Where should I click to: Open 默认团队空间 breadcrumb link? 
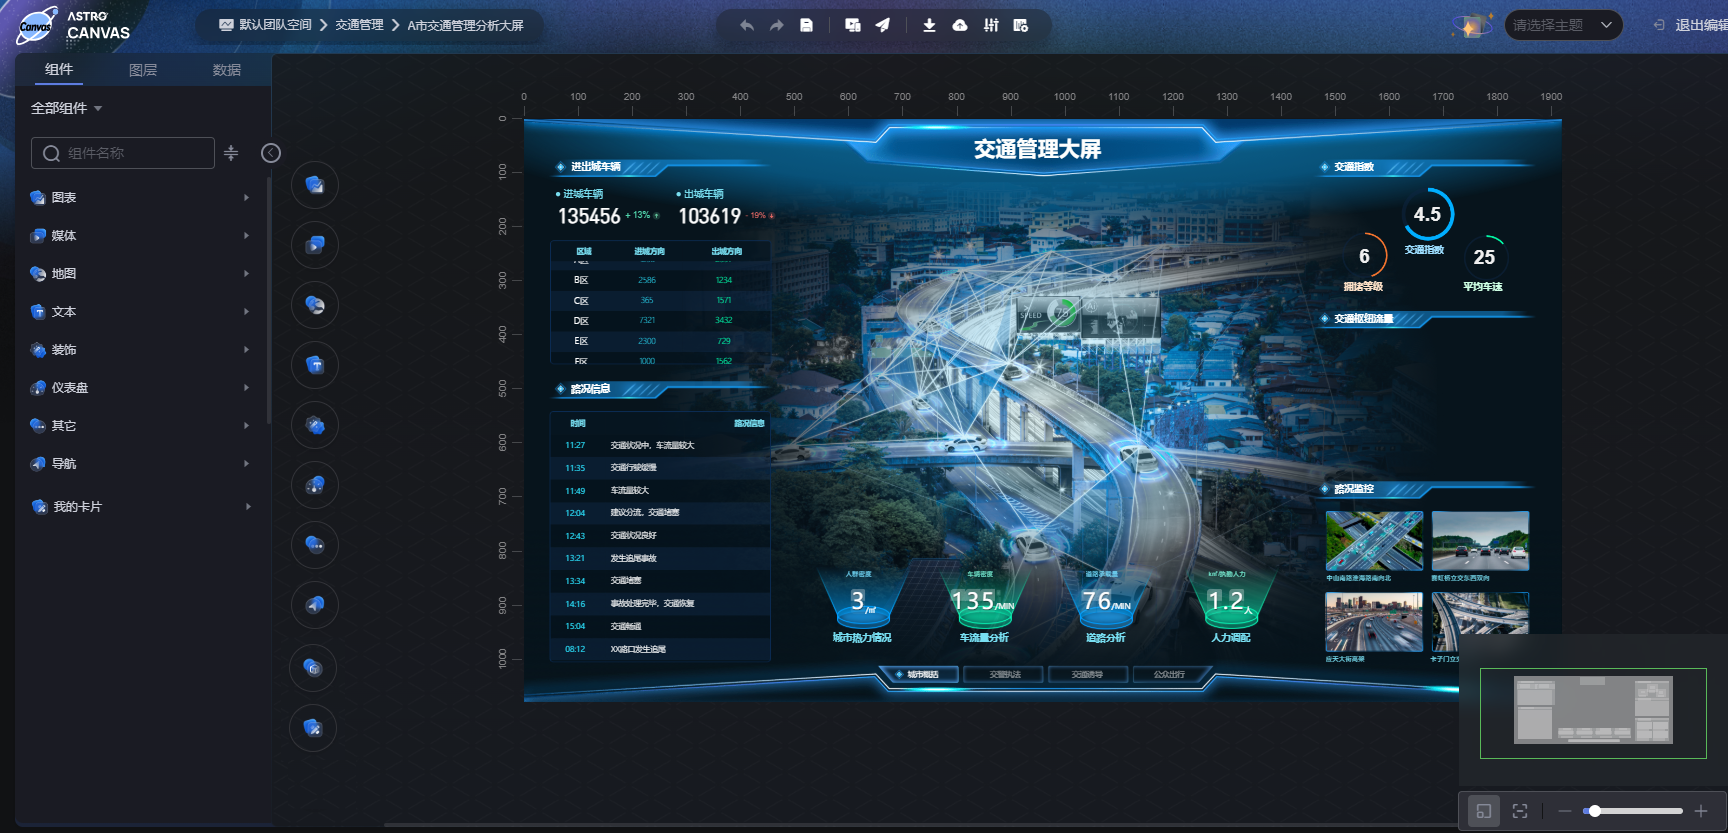point(266,25)
